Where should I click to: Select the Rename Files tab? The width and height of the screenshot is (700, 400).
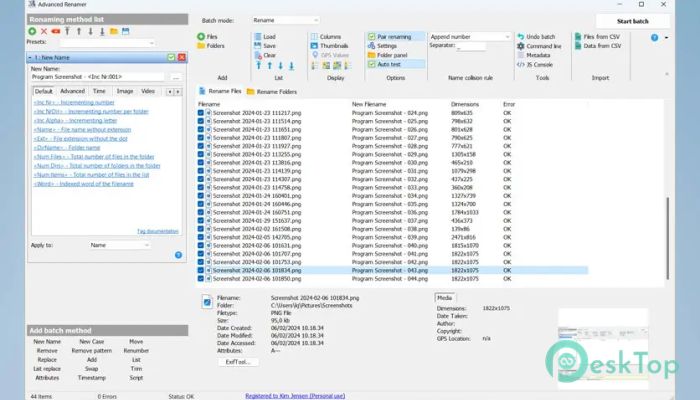220,91
